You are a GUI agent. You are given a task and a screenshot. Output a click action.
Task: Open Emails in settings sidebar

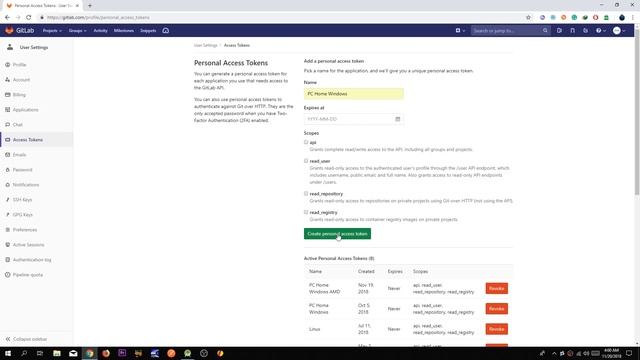(19, 155)
